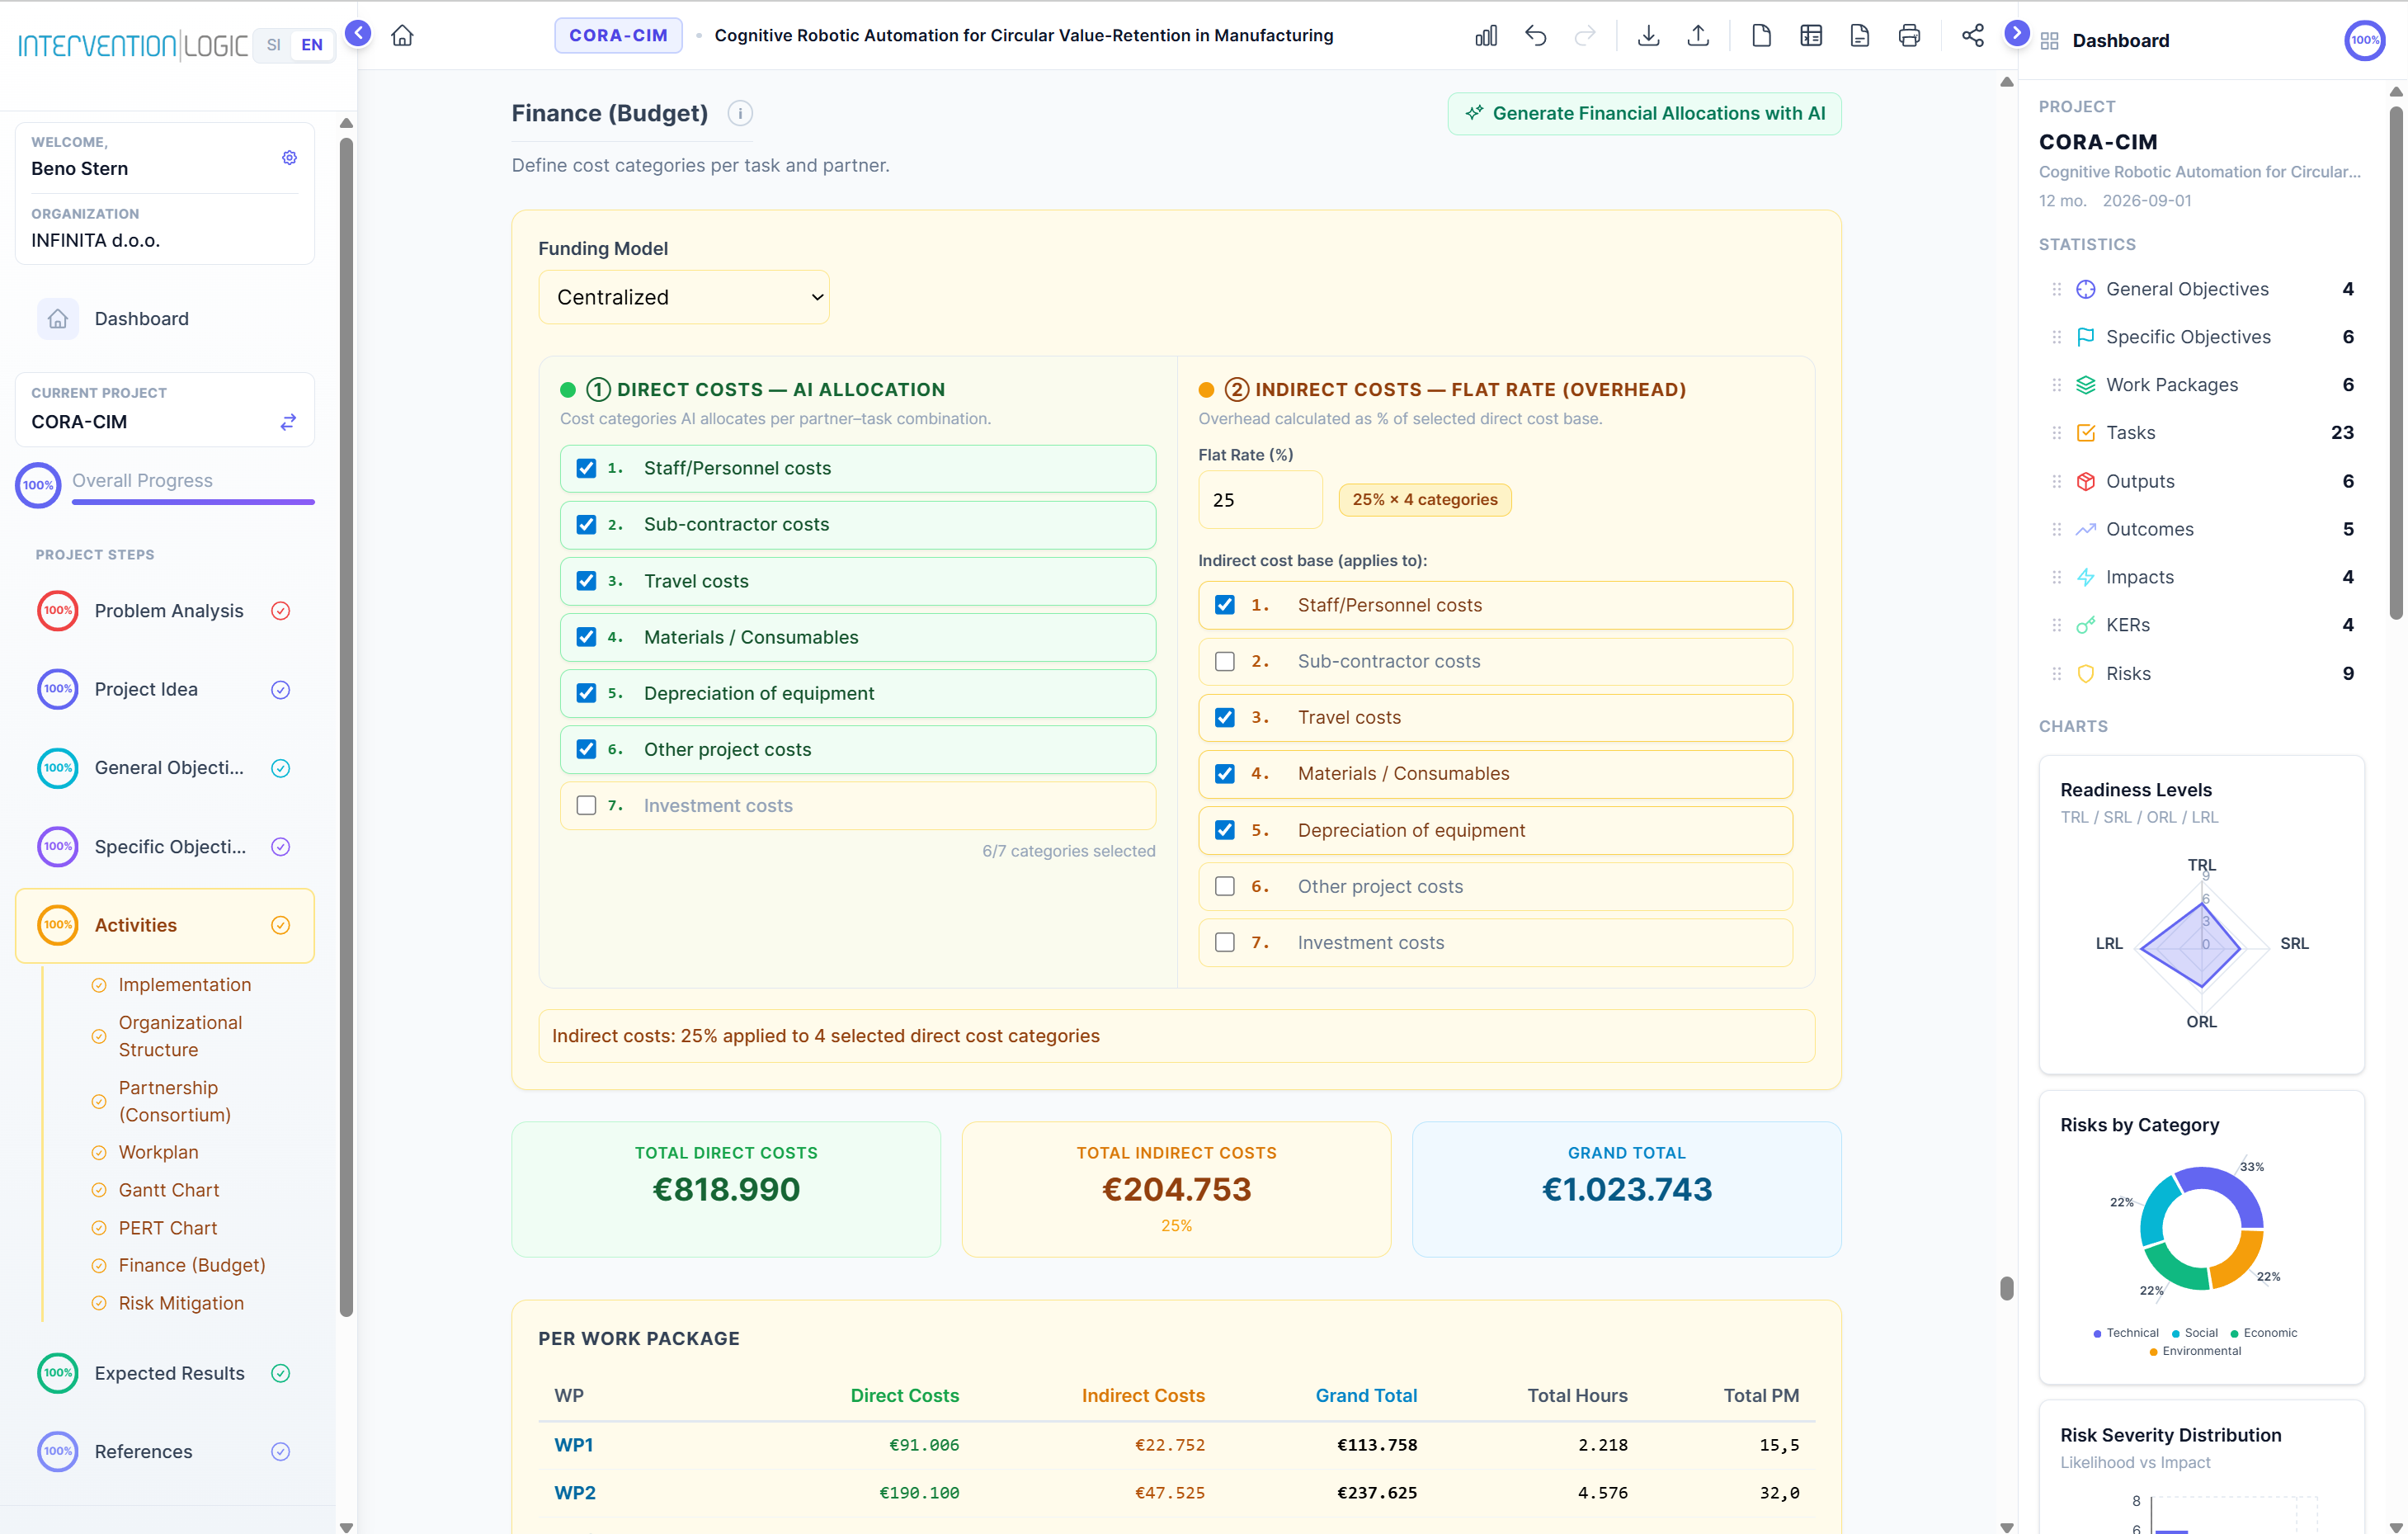Enable indirect Investment costs checkbox

(x=1224, y=942)
